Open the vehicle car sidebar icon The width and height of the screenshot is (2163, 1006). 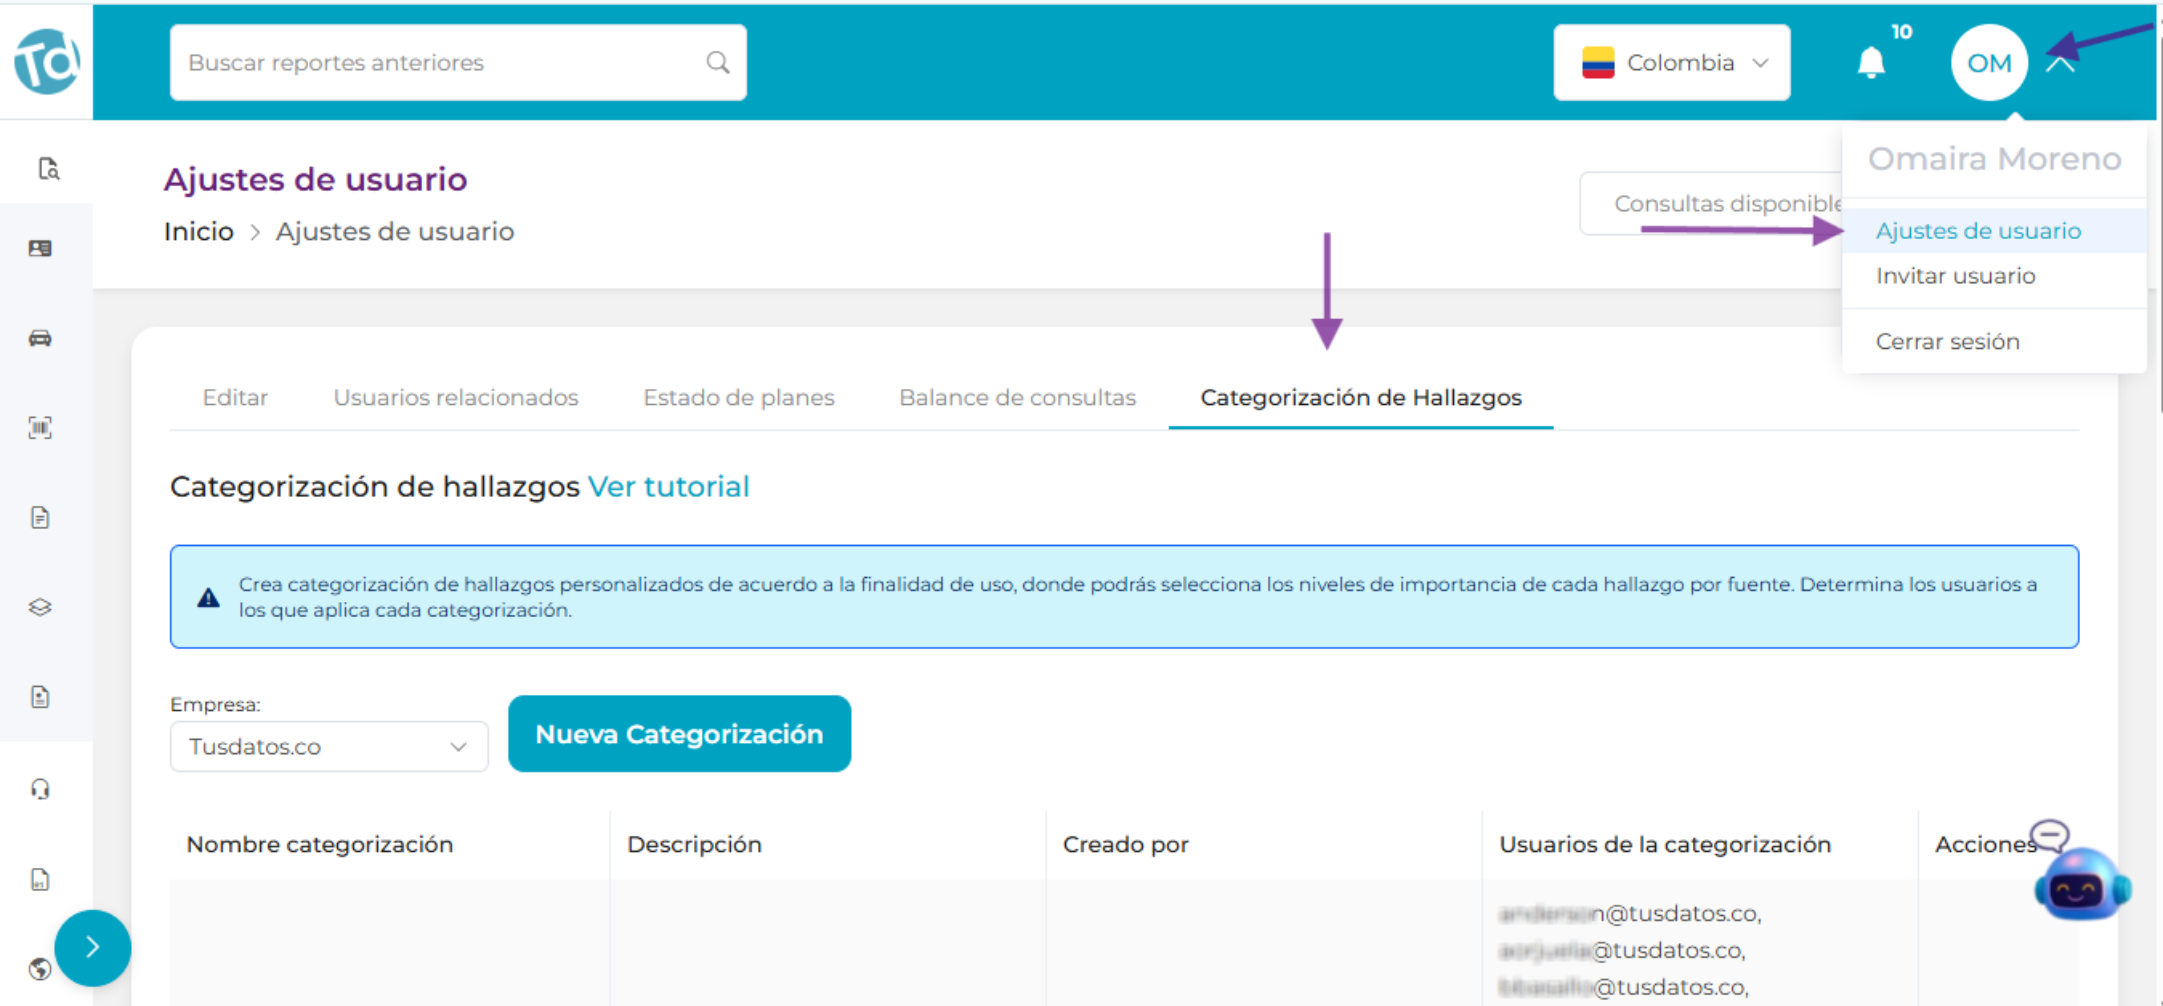(40, 338)
